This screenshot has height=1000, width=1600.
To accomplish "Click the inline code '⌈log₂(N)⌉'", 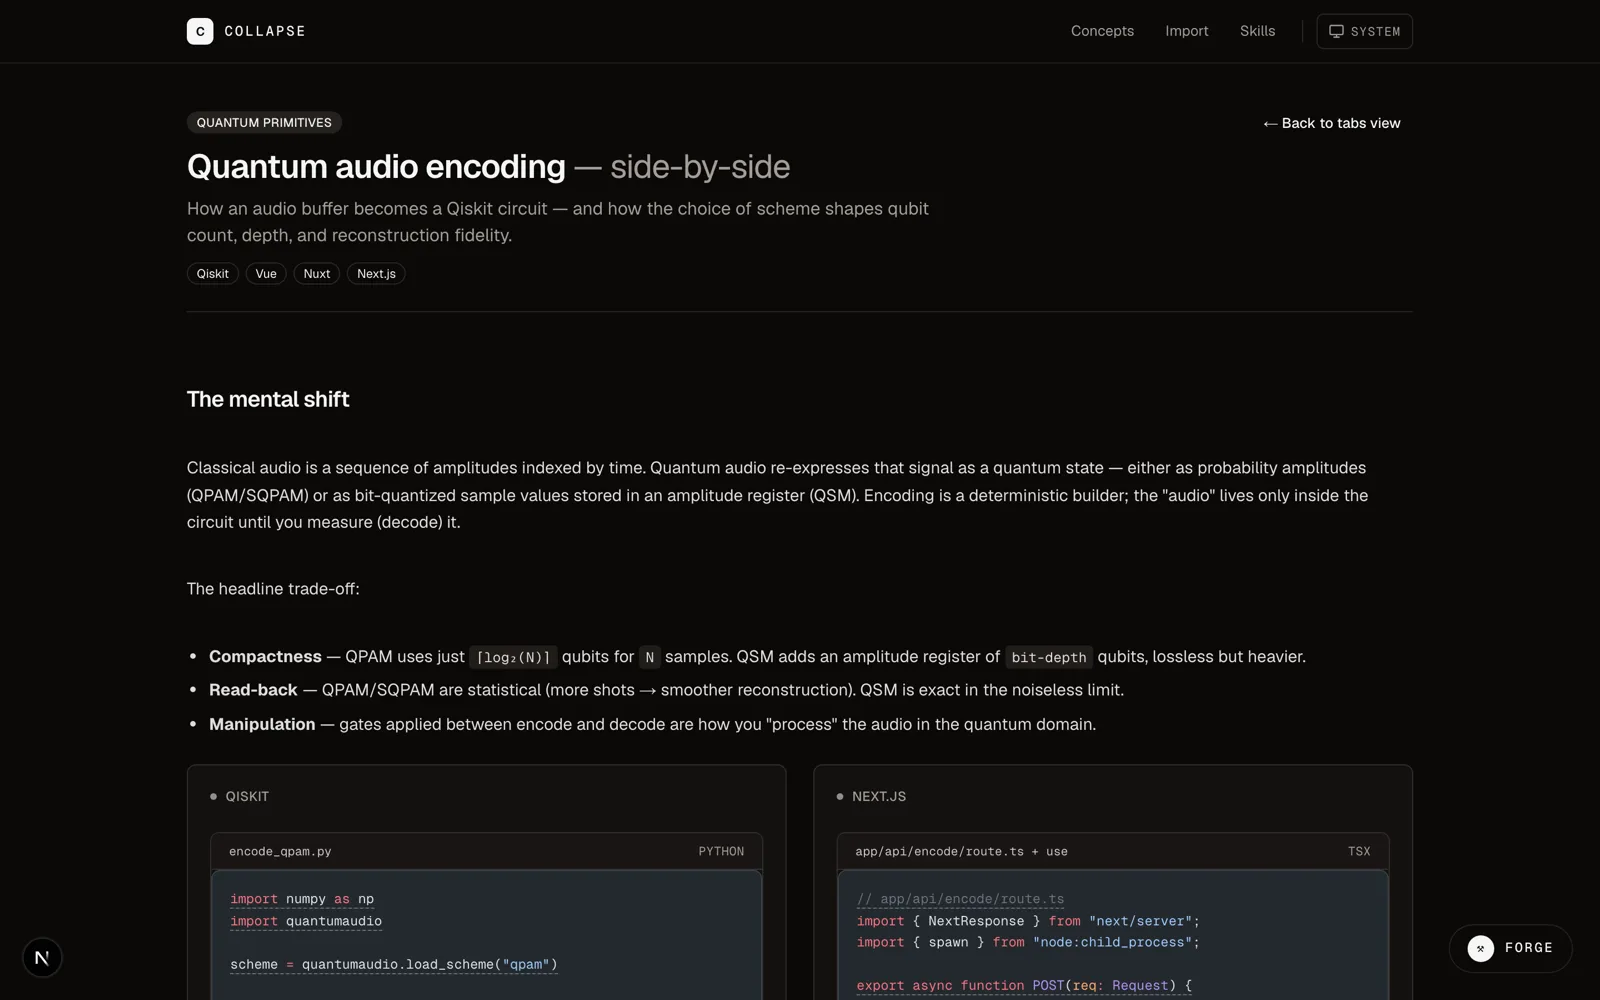I will (513, 657).
